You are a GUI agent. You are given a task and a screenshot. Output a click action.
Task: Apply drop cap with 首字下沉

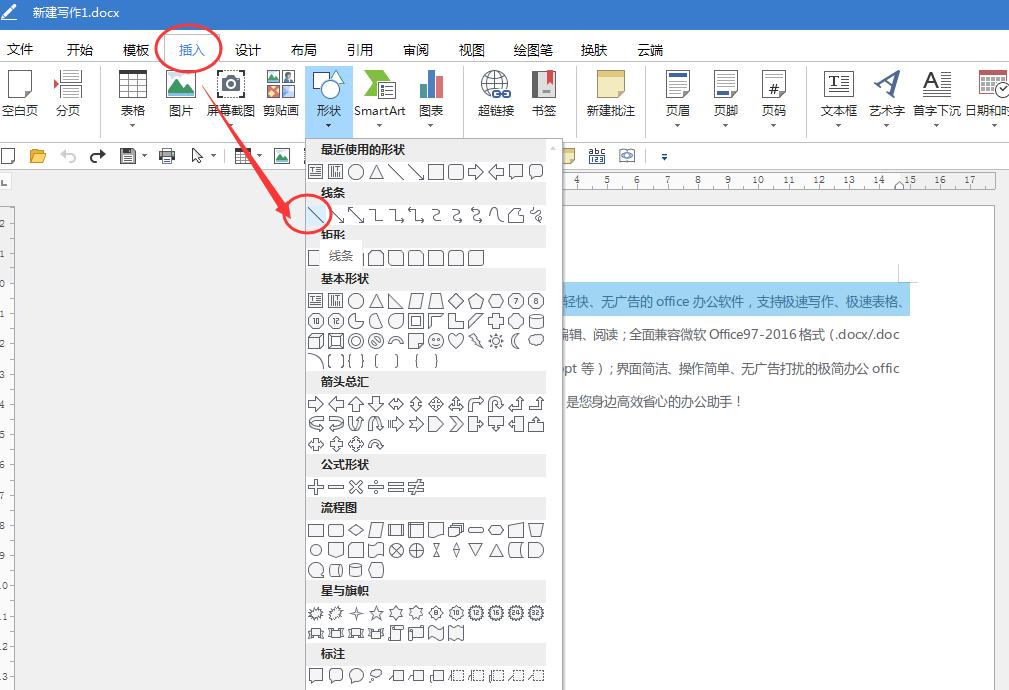936,95
